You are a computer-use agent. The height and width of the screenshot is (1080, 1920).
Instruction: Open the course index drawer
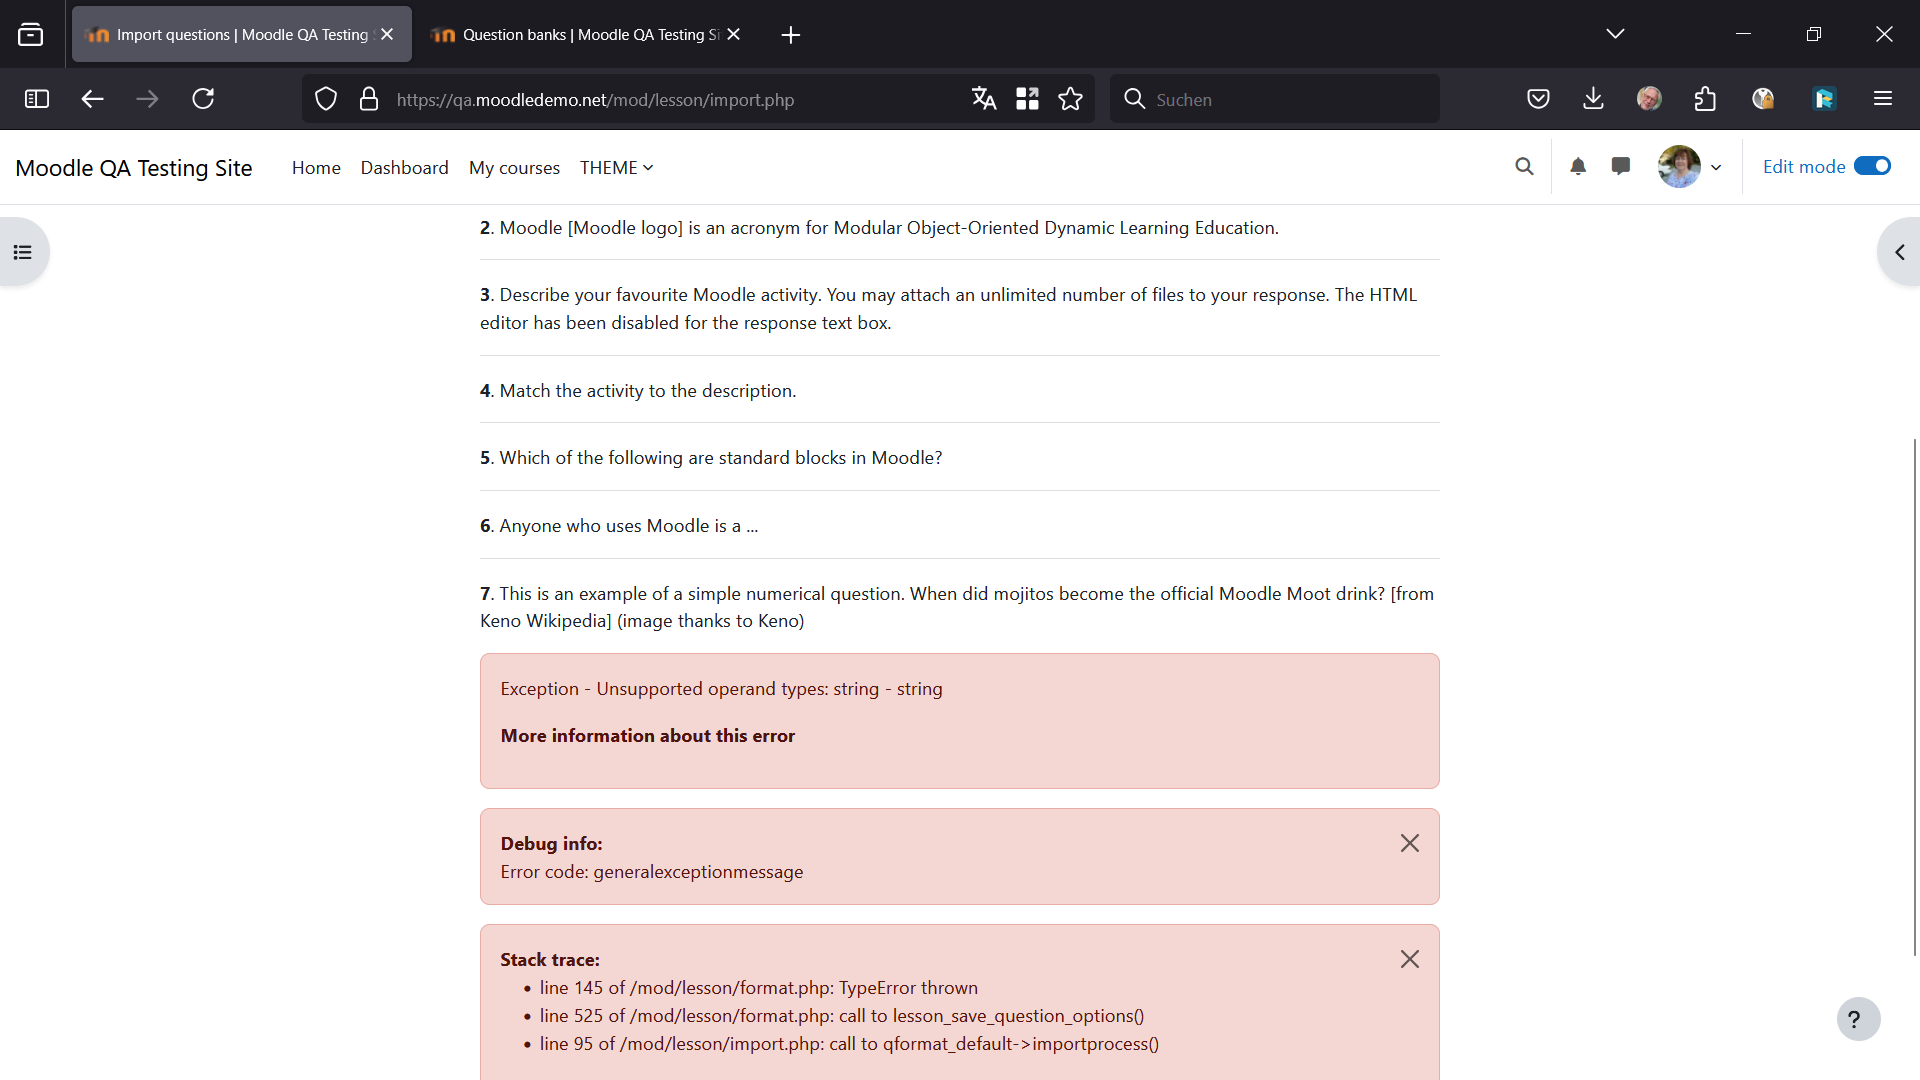tap(23, 252)
